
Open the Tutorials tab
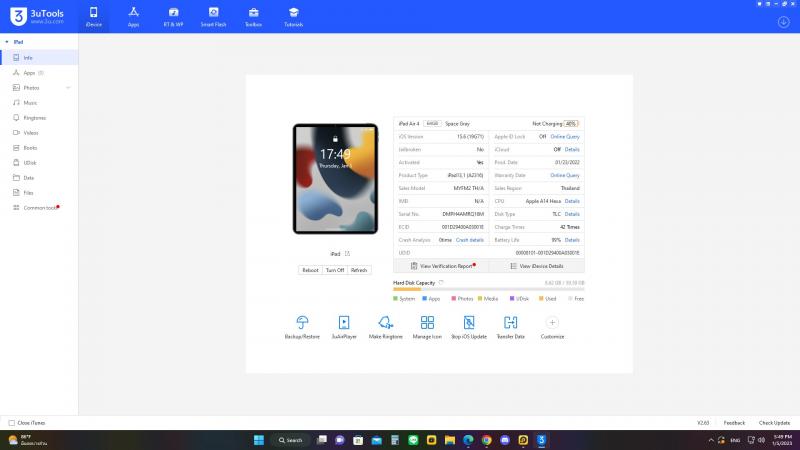click(293, 17)
